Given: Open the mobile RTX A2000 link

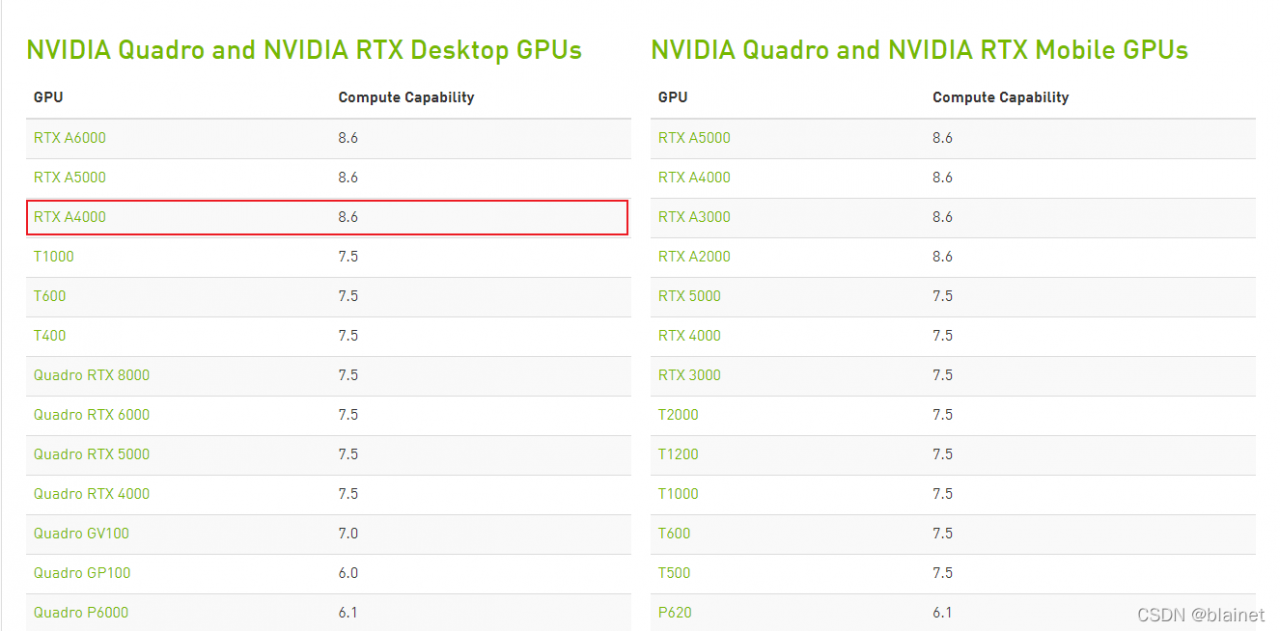Looking at the screenshot, I should pyautogui.click(x=694, y=256).
